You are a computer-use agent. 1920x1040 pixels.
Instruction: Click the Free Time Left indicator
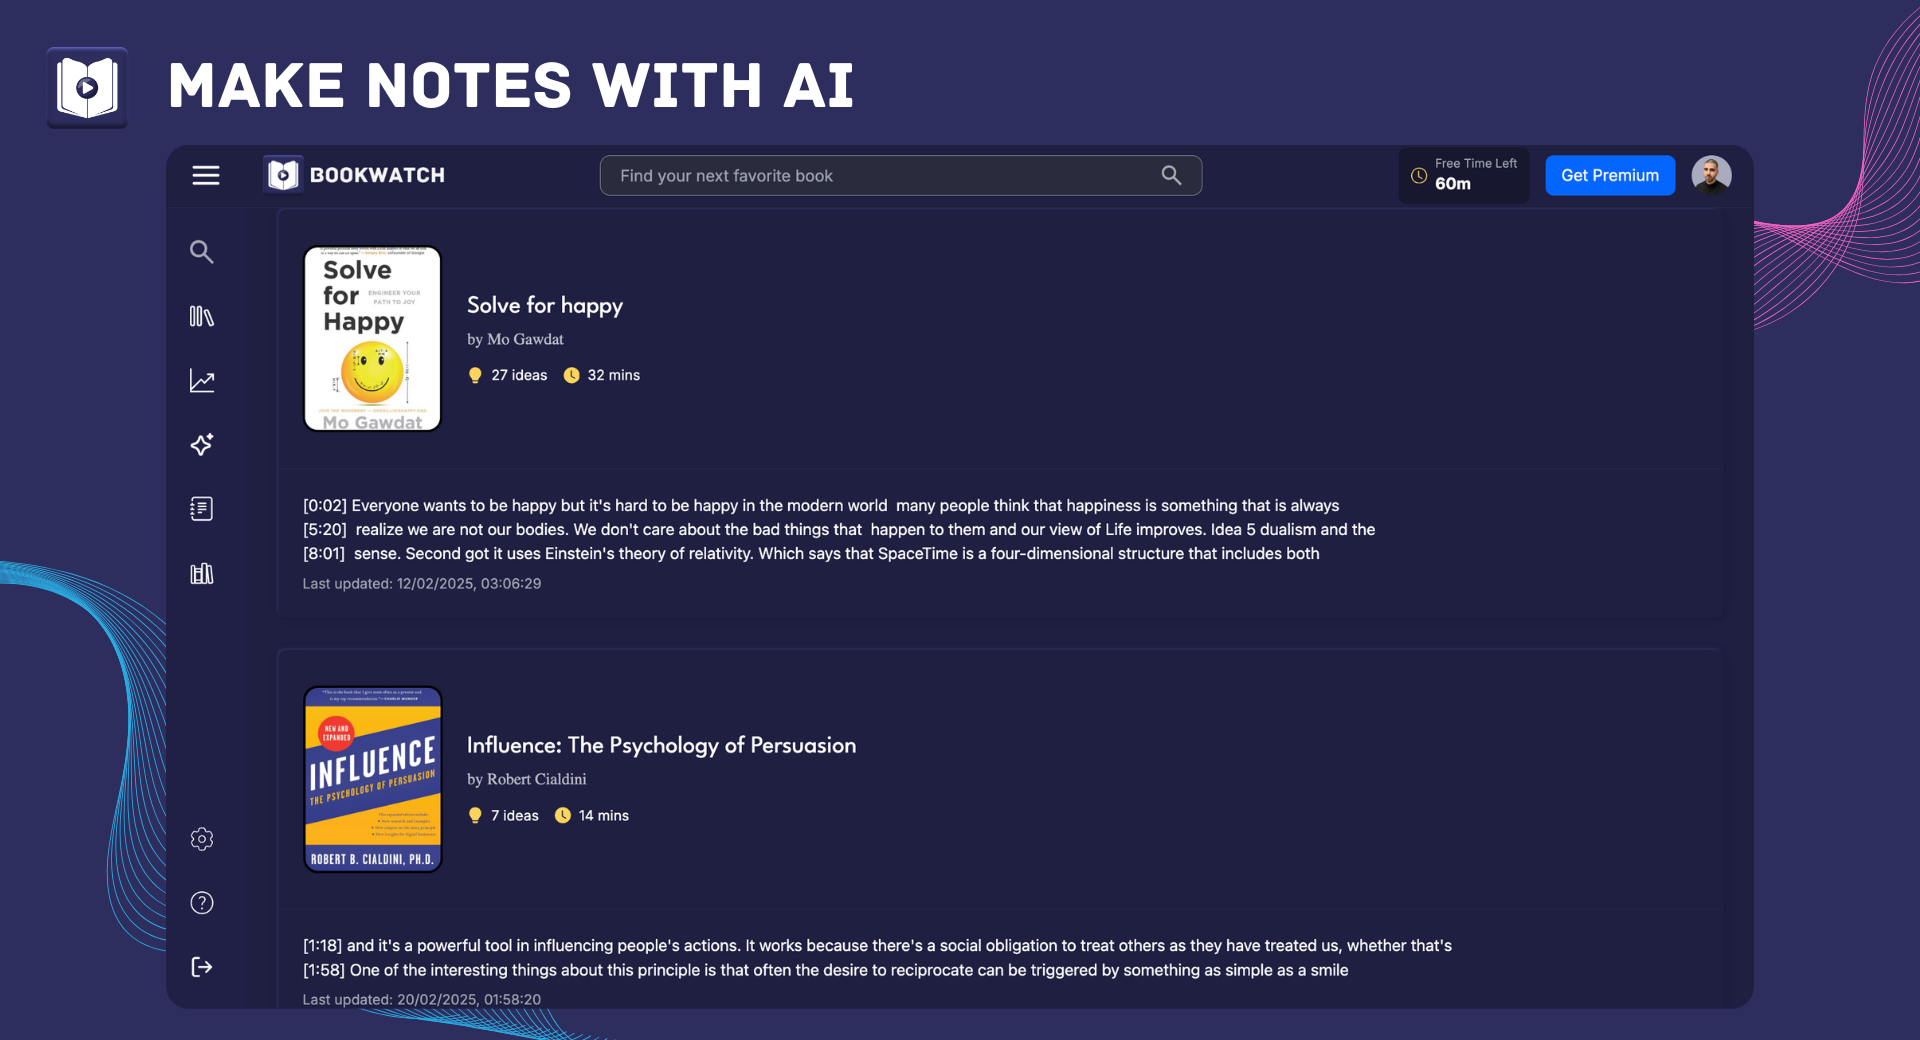[x=1463, y=175]
